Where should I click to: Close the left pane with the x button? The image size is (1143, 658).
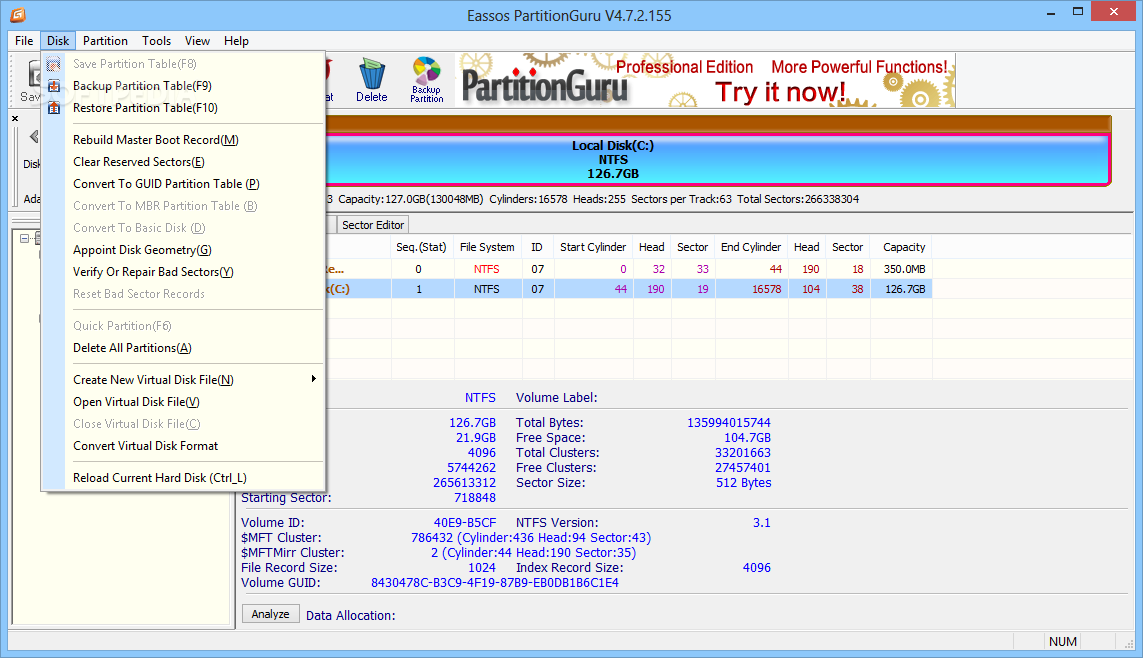click(15, 118)
